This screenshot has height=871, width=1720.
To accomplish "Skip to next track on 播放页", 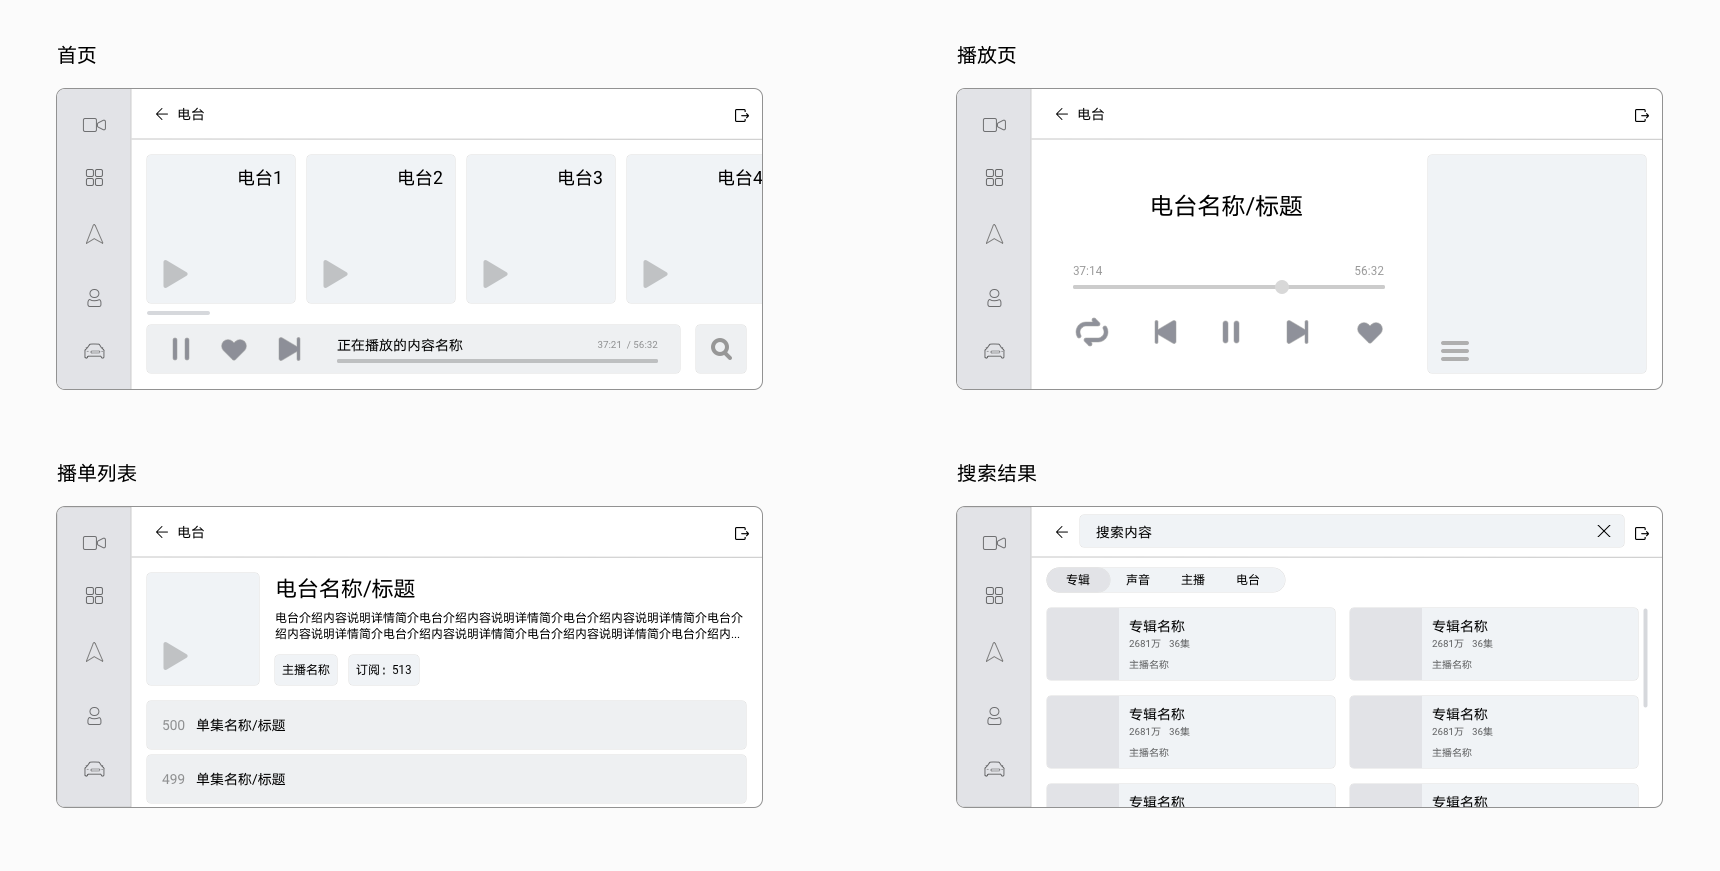I will tap(1297, 332).
